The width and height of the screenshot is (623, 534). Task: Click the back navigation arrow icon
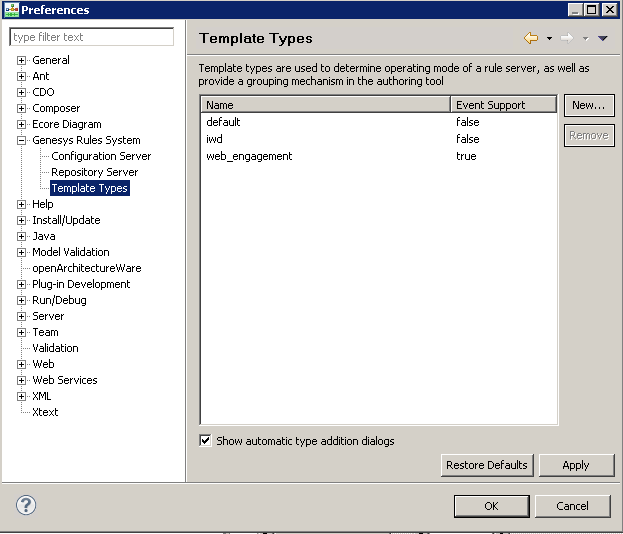[531, 39]
